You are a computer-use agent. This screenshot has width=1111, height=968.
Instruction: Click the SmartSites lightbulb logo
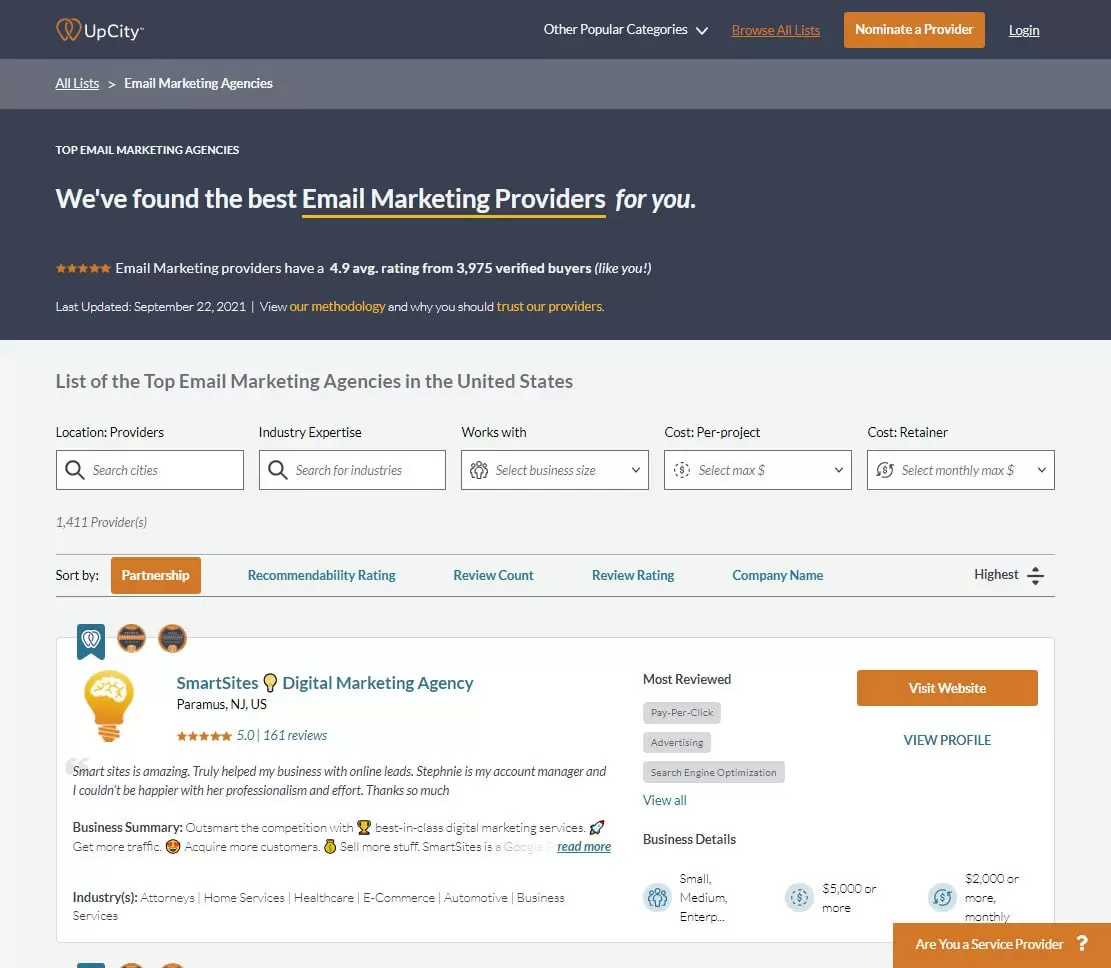(x=108, y=706)
